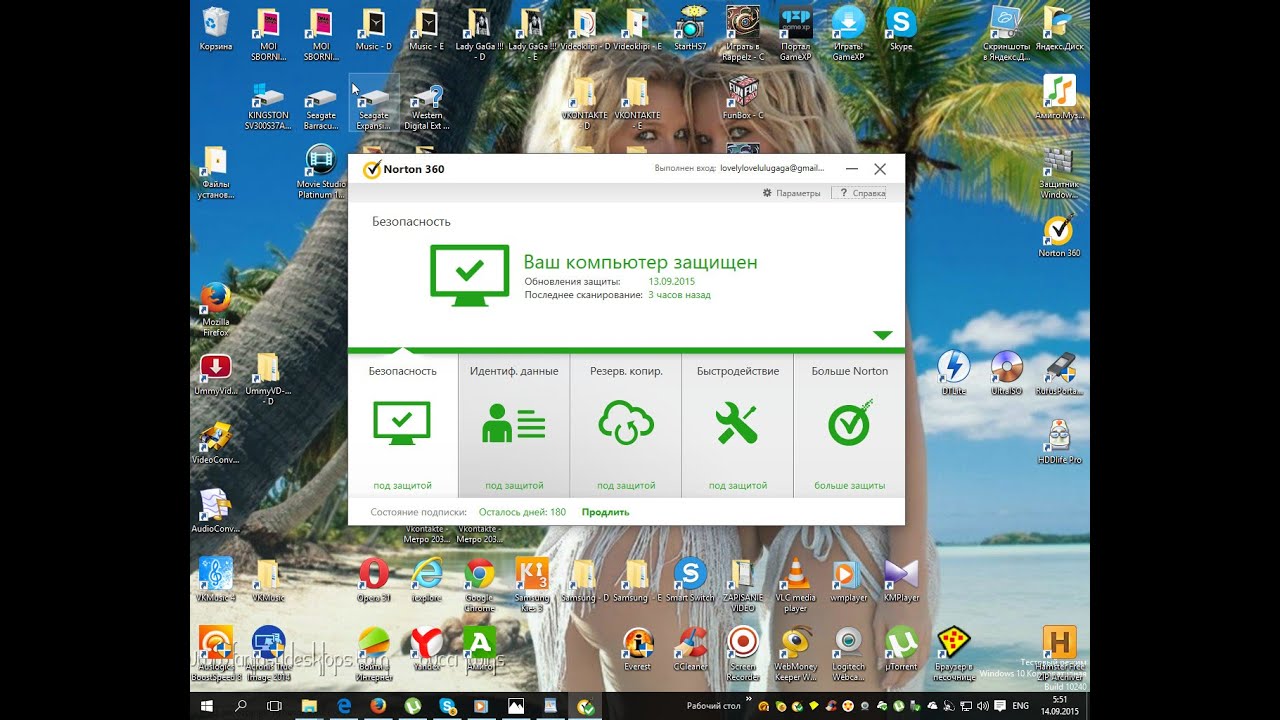This screenshot has width=1280, height=720.
Task: Select the Music - D folder
Action: [374, 30]
